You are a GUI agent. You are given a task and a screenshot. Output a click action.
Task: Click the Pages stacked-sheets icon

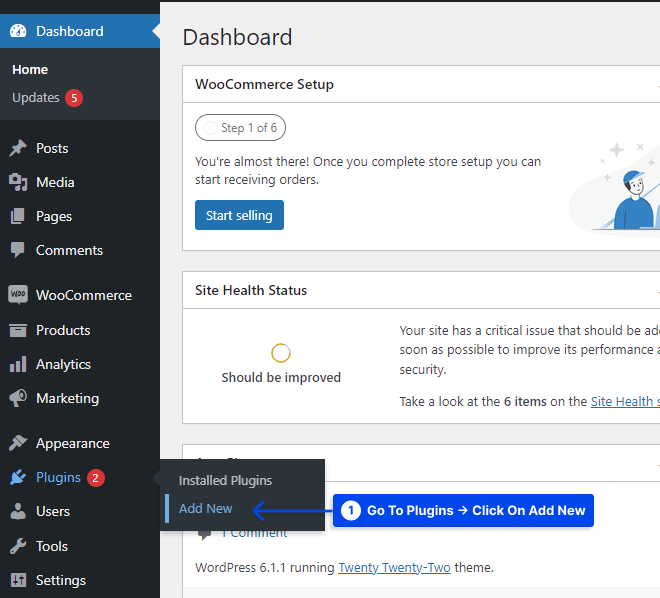[18, 216]
